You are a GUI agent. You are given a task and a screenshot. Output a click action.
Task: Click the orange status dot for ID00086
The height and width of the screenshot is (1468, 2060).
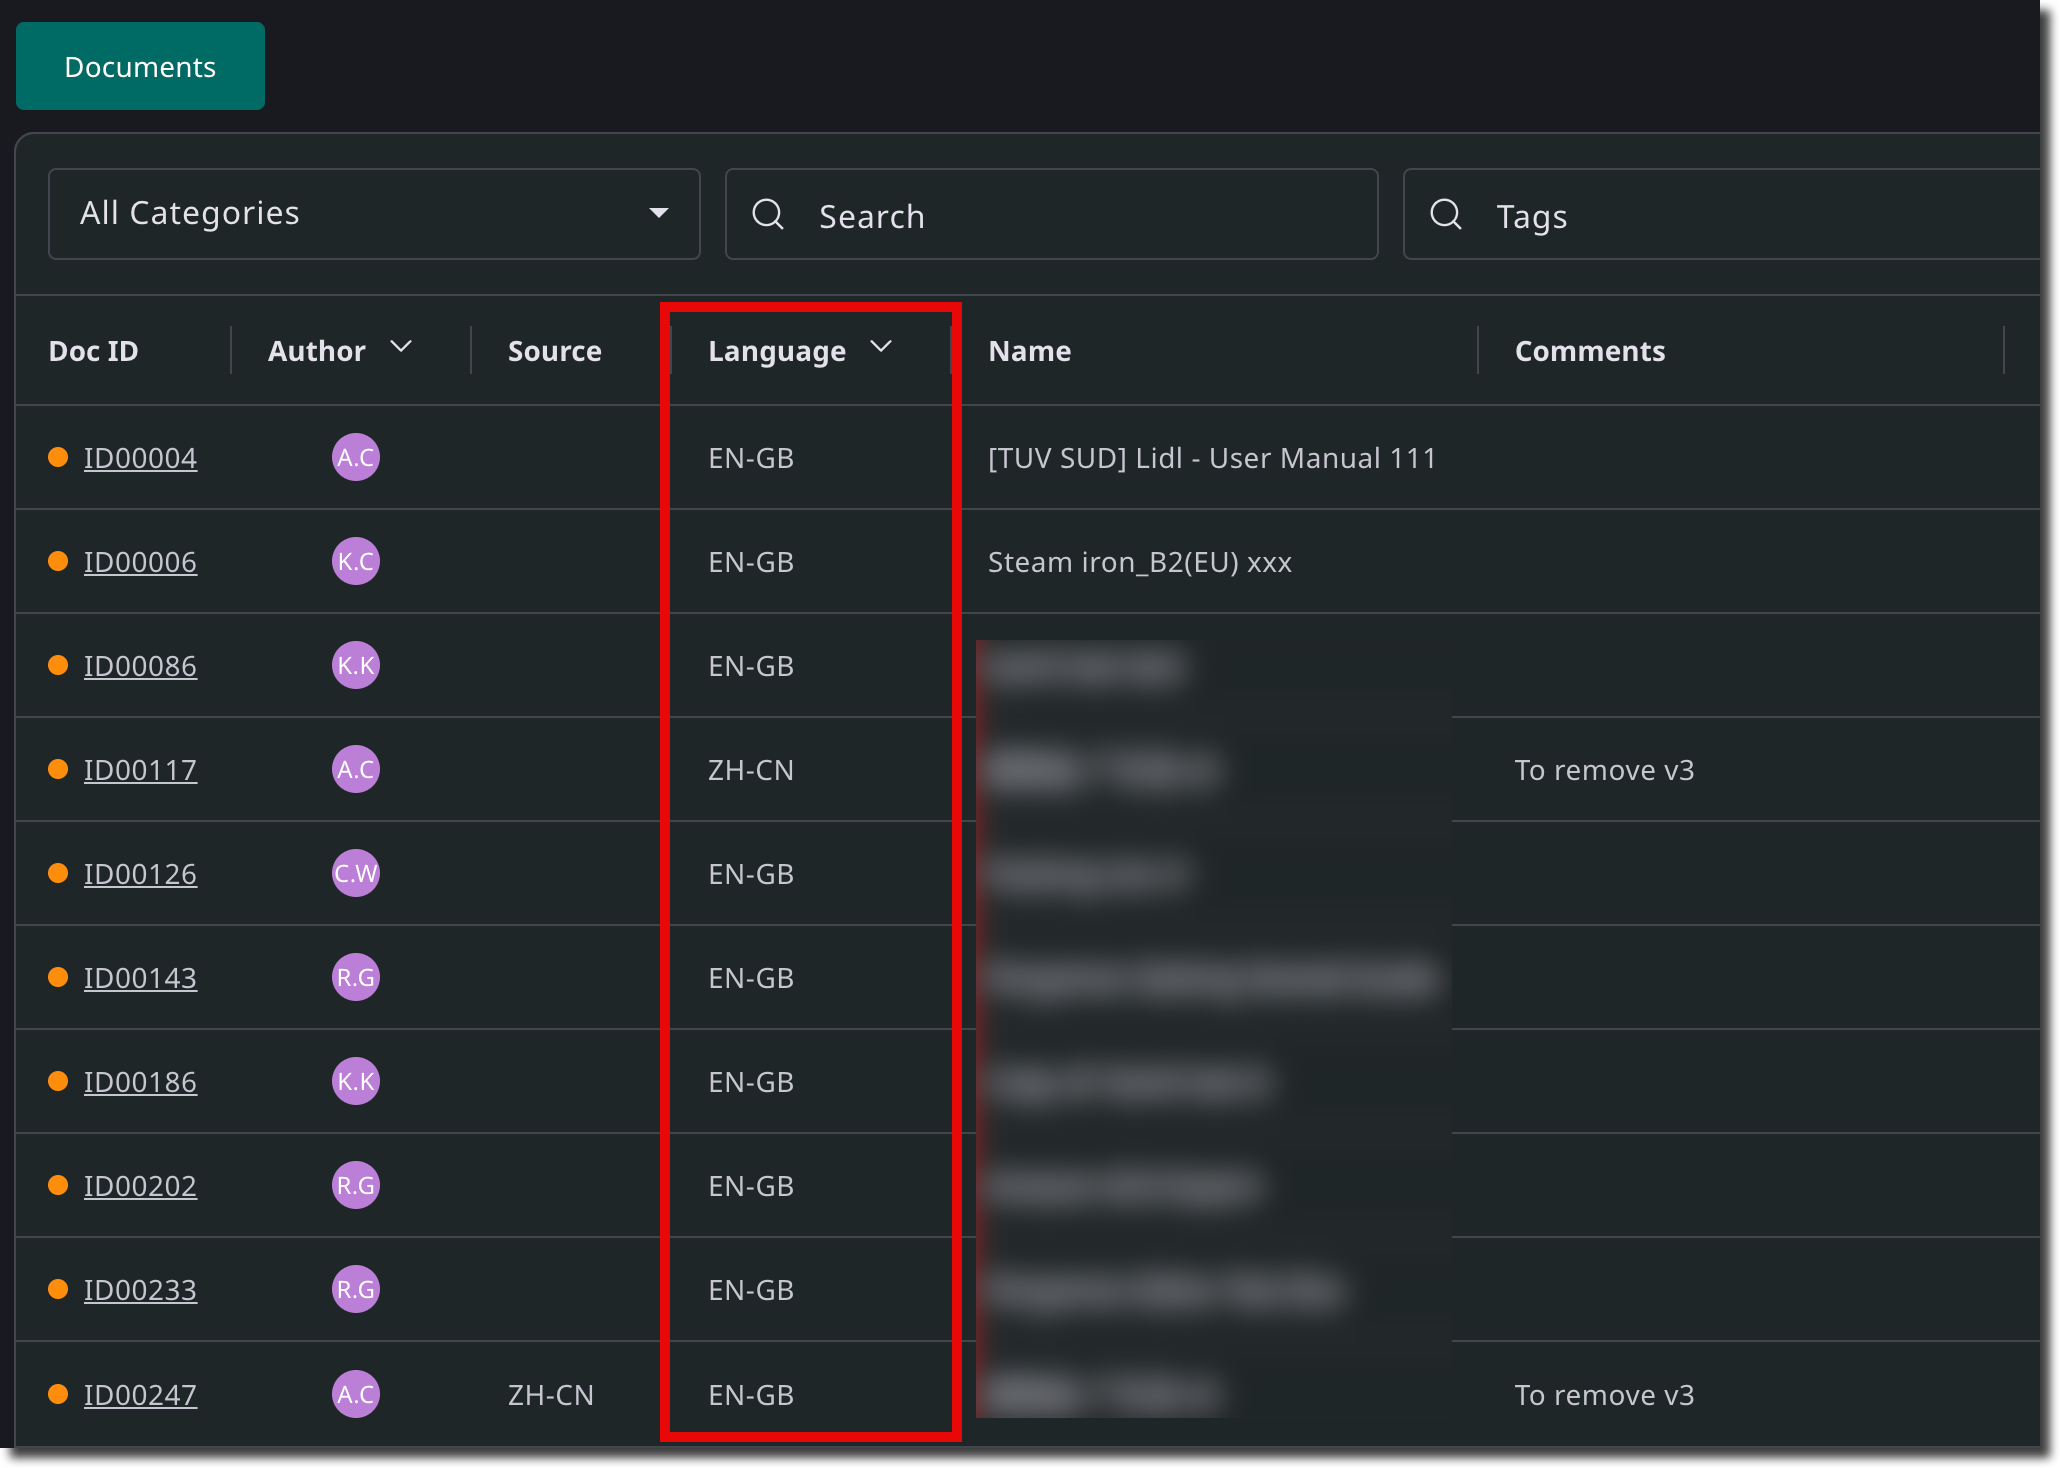58,665
